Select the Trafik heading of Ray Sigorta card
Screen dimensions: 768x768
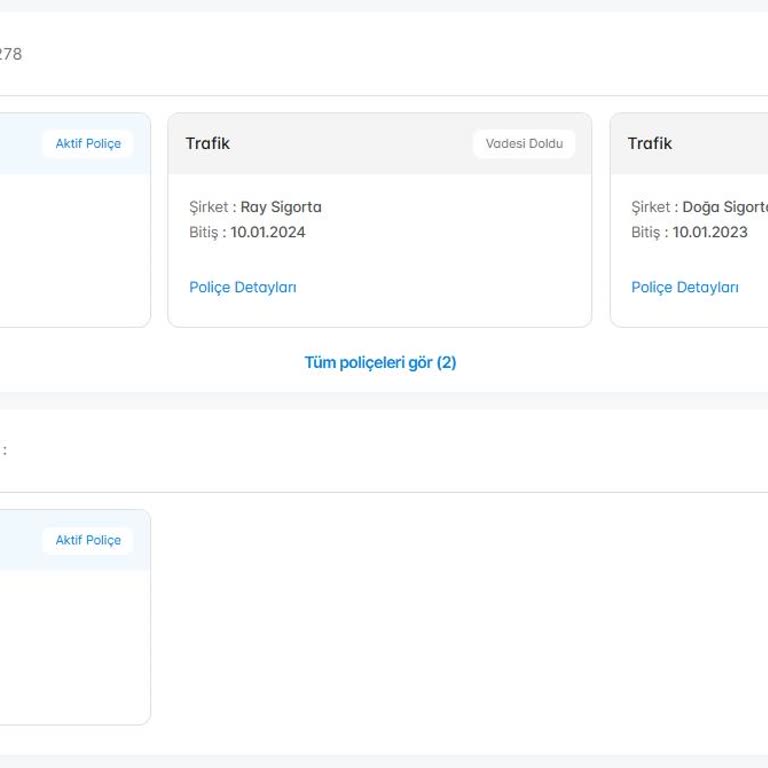point(208,143)
